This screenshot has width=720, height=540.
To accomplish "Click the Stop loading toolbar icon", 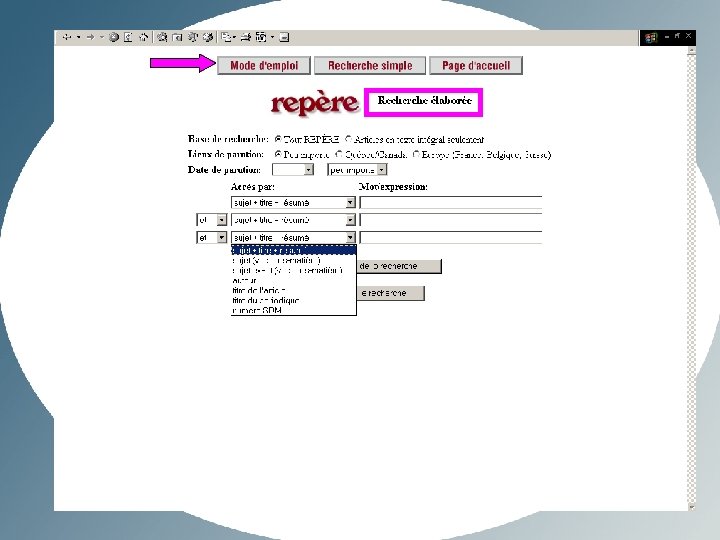I will click(114, 37).
